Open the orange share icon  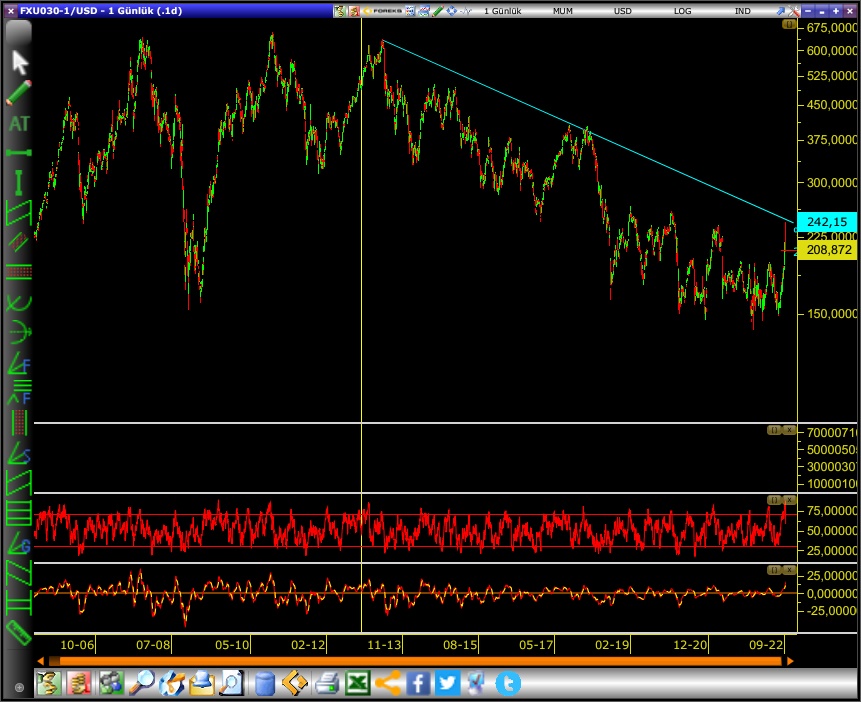tap(388, 683)
